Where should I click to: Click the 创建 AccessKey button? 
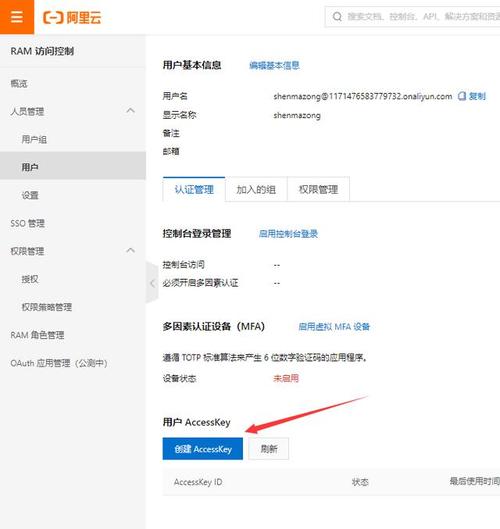203,449
